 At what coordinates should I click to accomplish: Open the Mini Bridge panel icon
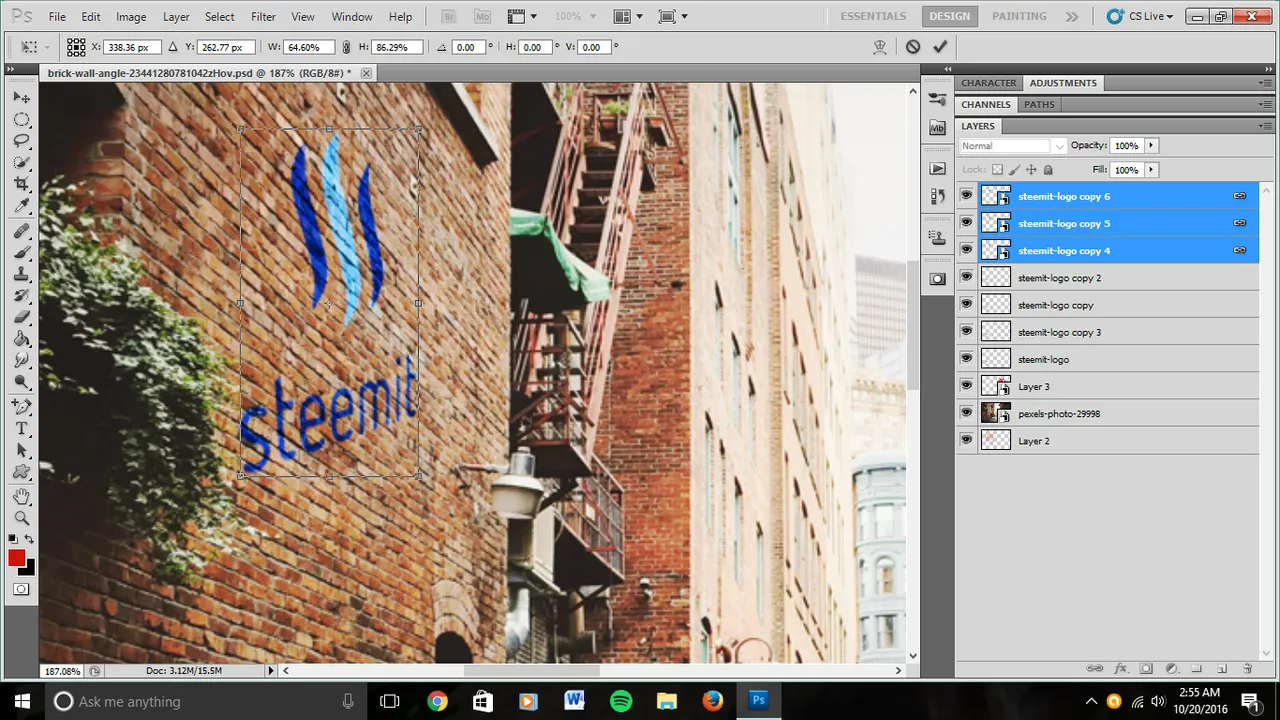937,127
